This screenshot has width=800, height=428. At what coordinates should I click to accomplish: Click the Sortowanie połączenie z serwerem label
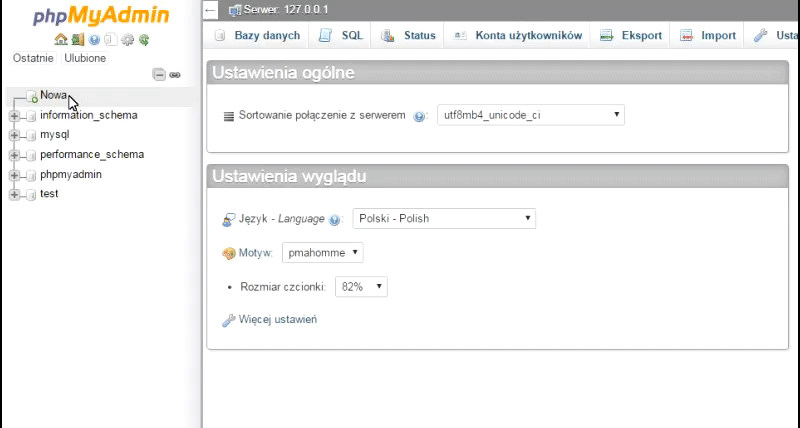coord(322,115)
